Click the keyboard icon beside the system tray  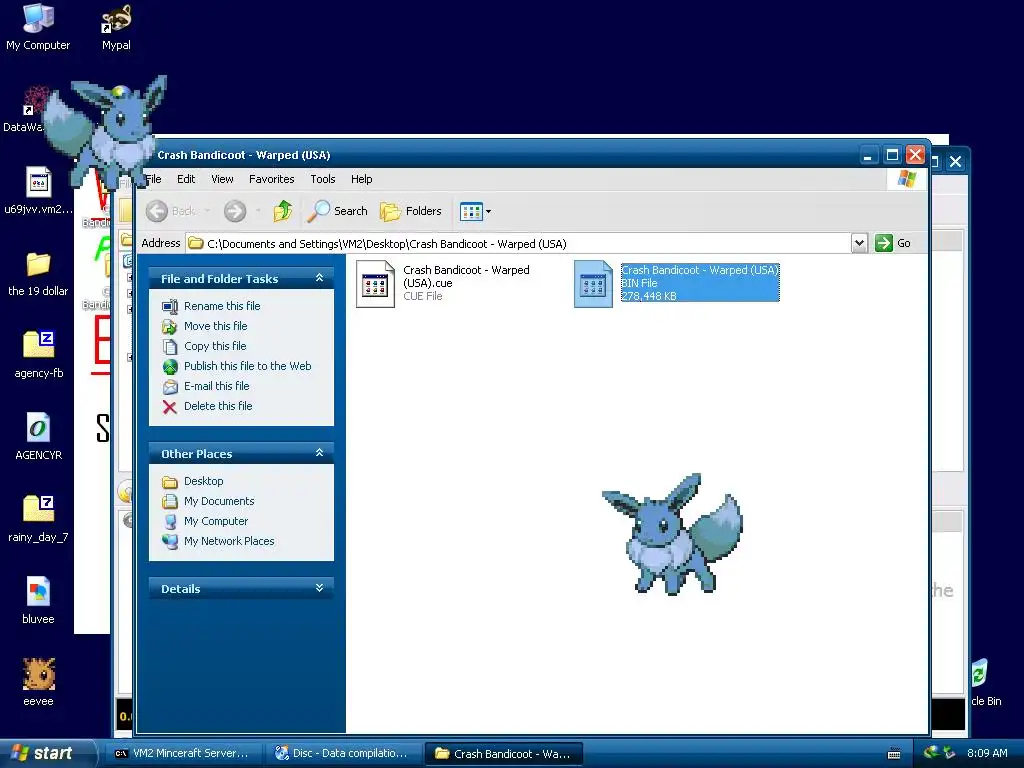coord(894,754)
